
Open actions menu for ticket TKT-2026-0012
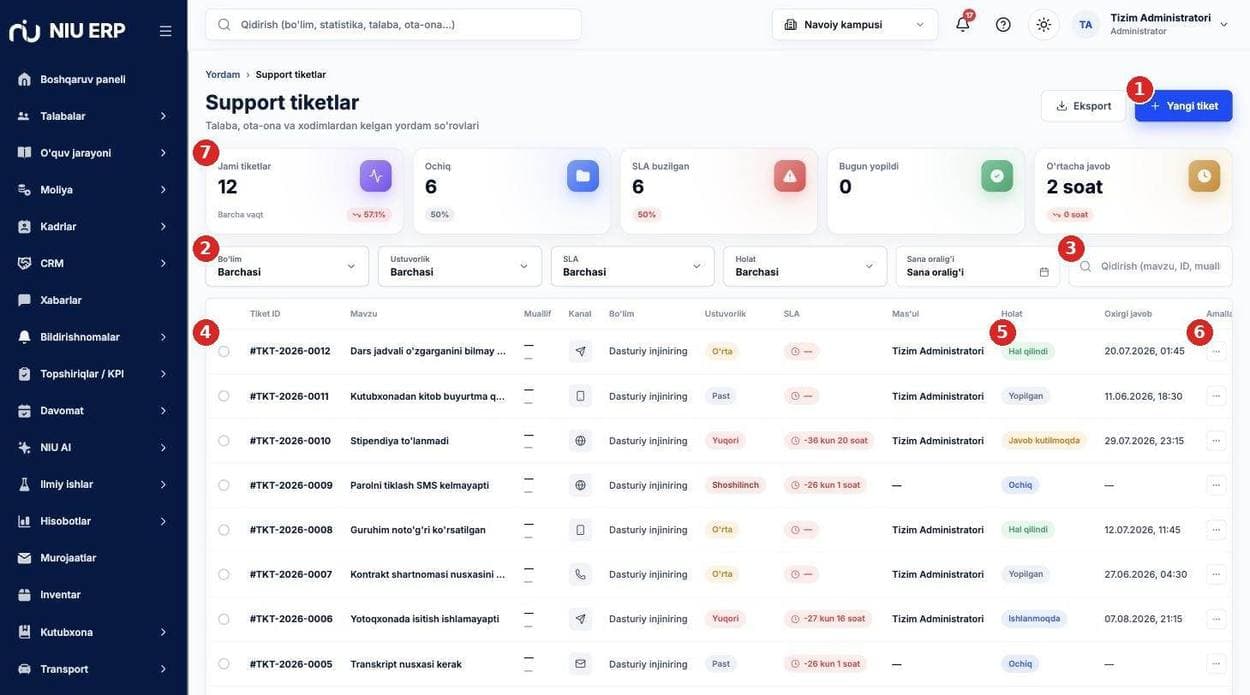[1216, 351]
